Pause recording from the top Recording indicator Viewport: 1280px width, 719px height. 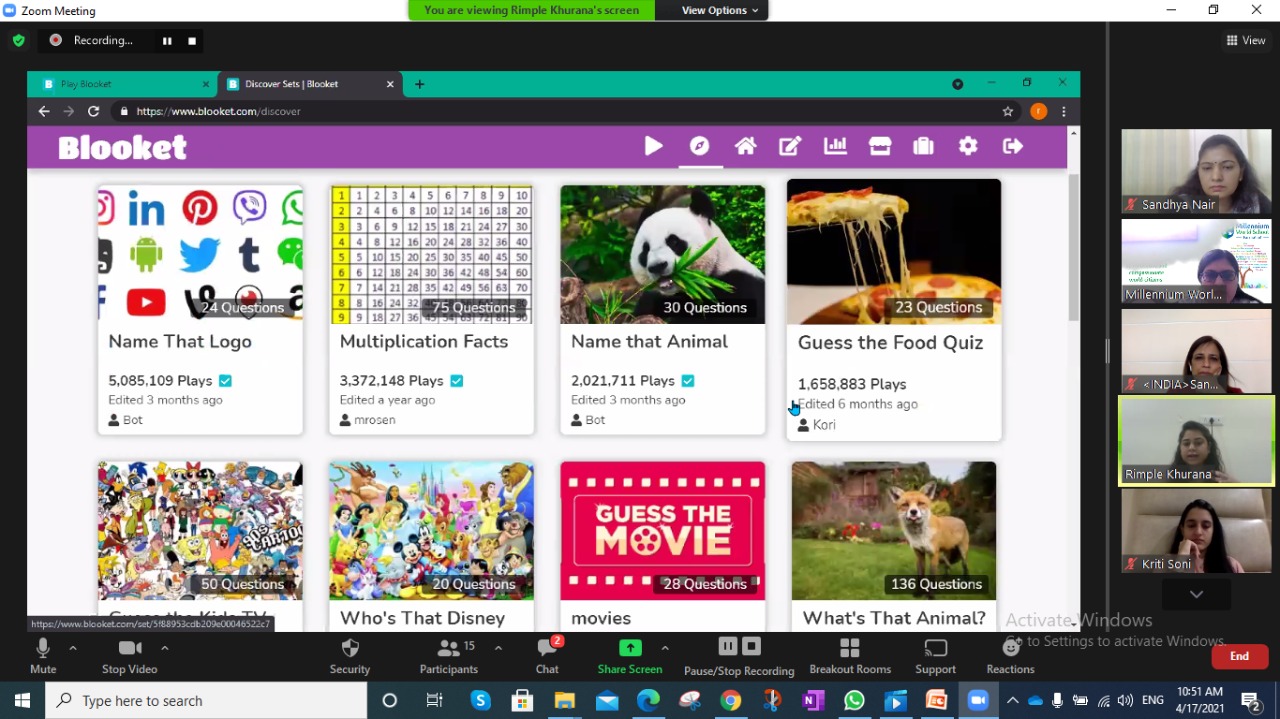pyautogui.click(x=167, y=41)
